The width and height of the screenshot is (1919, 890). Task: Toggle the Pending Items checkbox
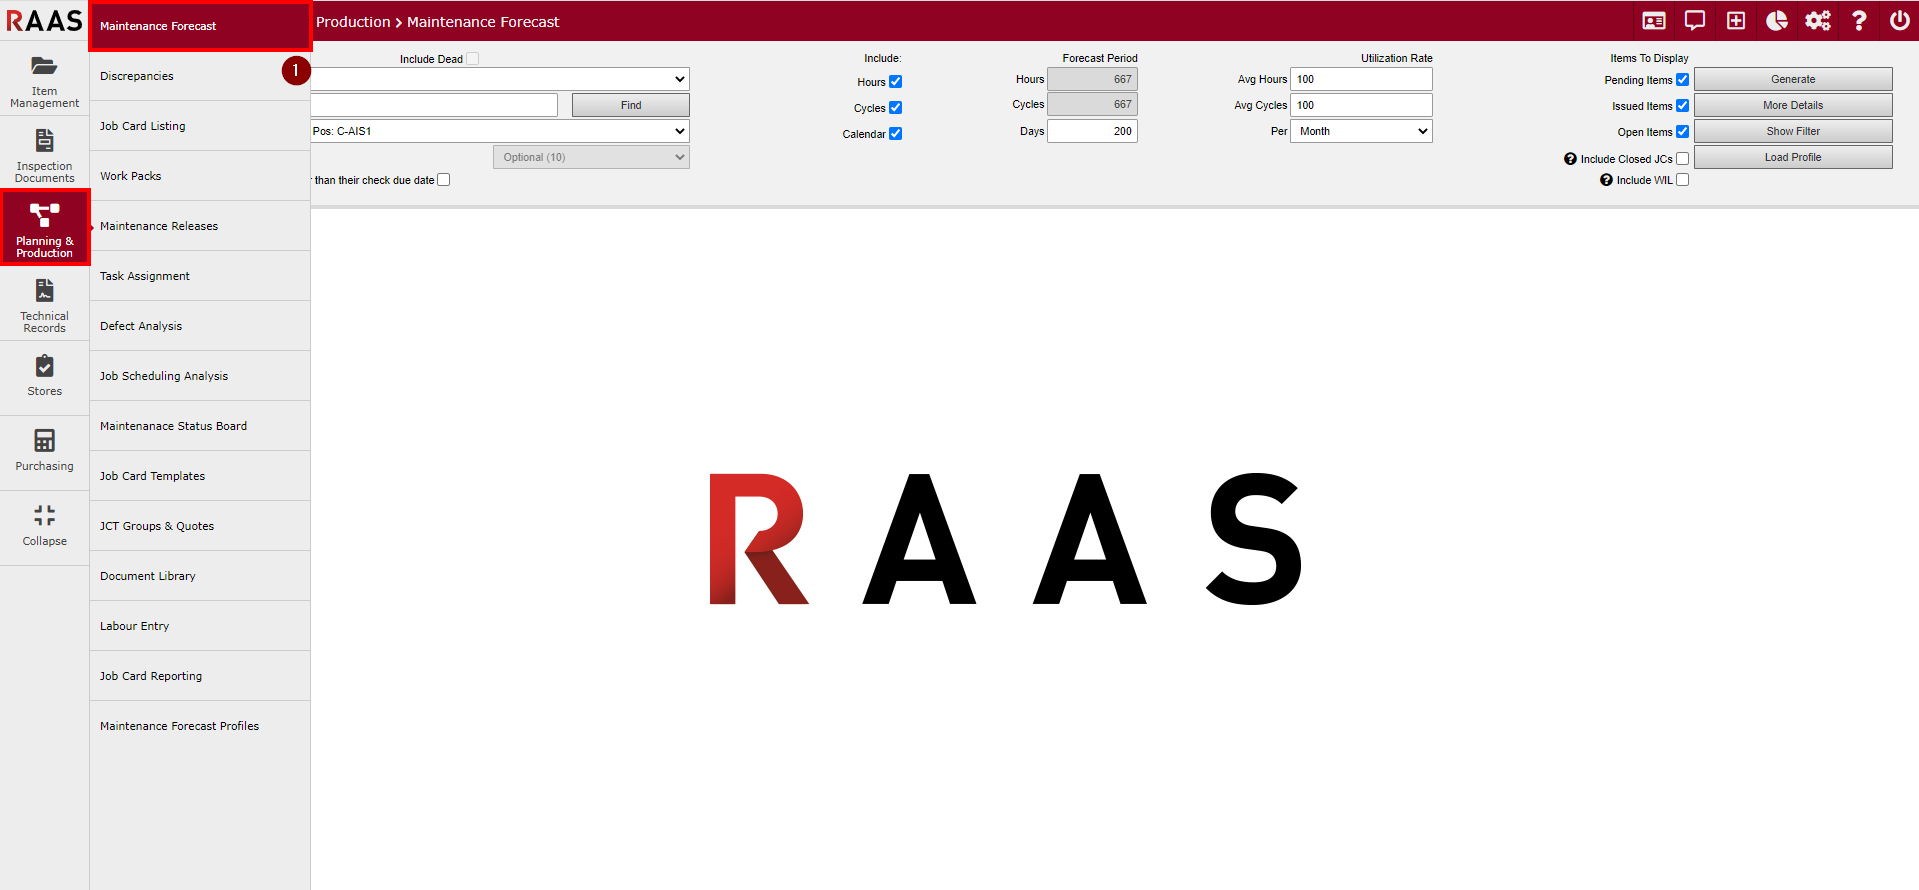click(x=1682, y=80)
